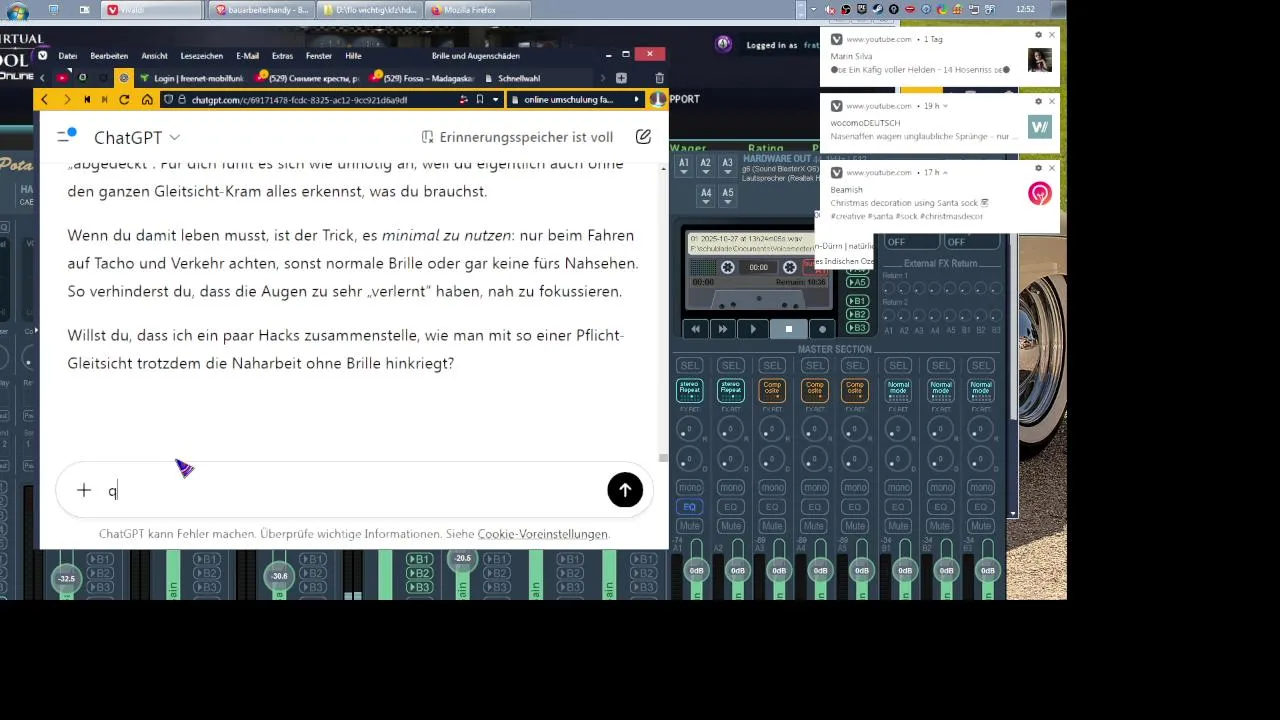Open the ChatGPT model selector dropdown

[137, 137]
